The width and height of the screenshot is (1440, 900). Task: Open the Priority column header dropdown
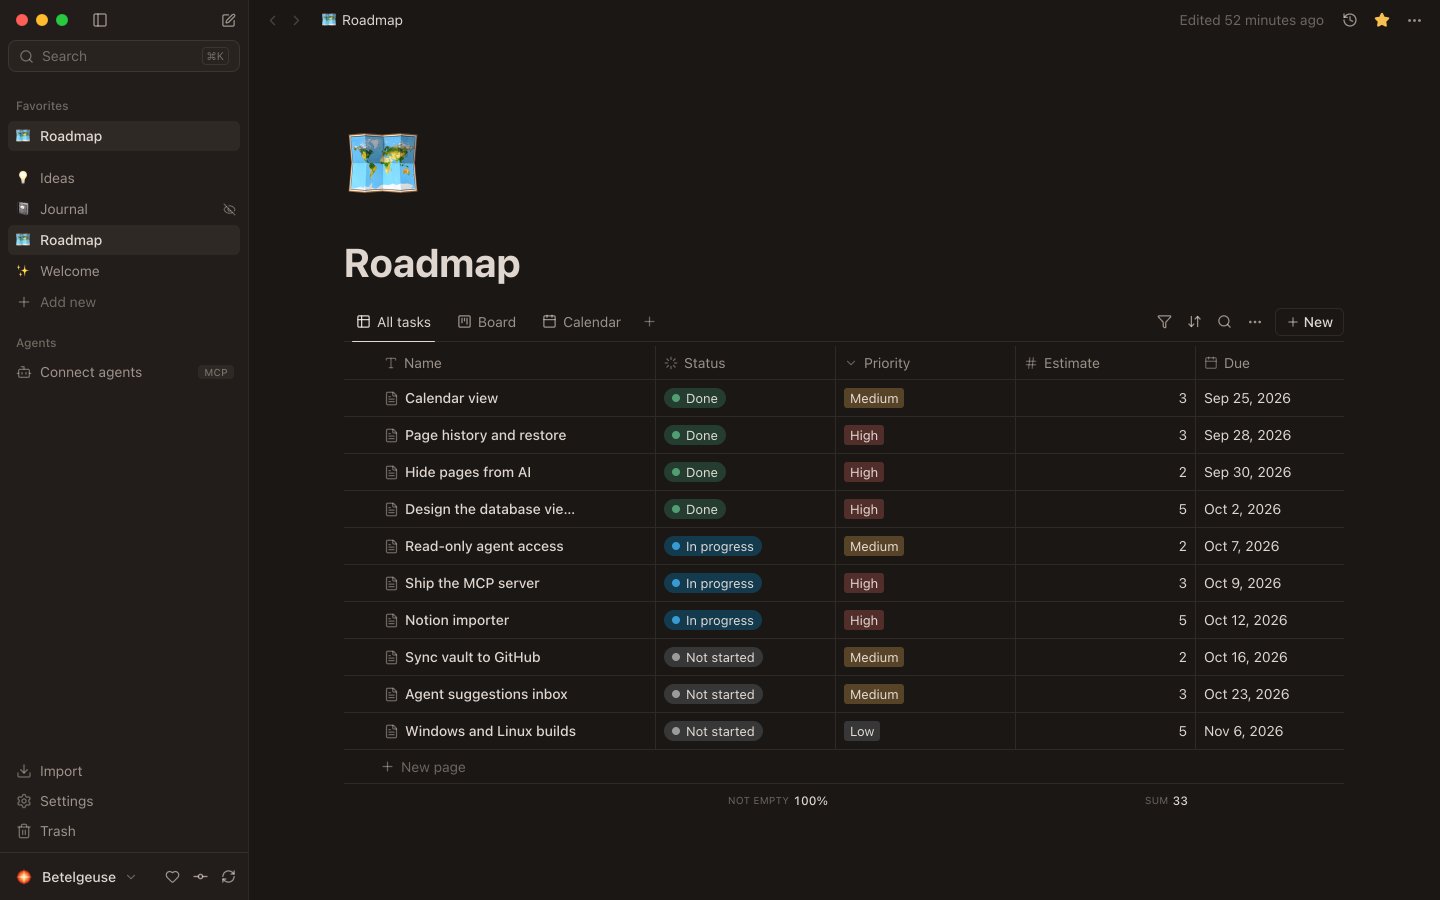click(925, 363)
